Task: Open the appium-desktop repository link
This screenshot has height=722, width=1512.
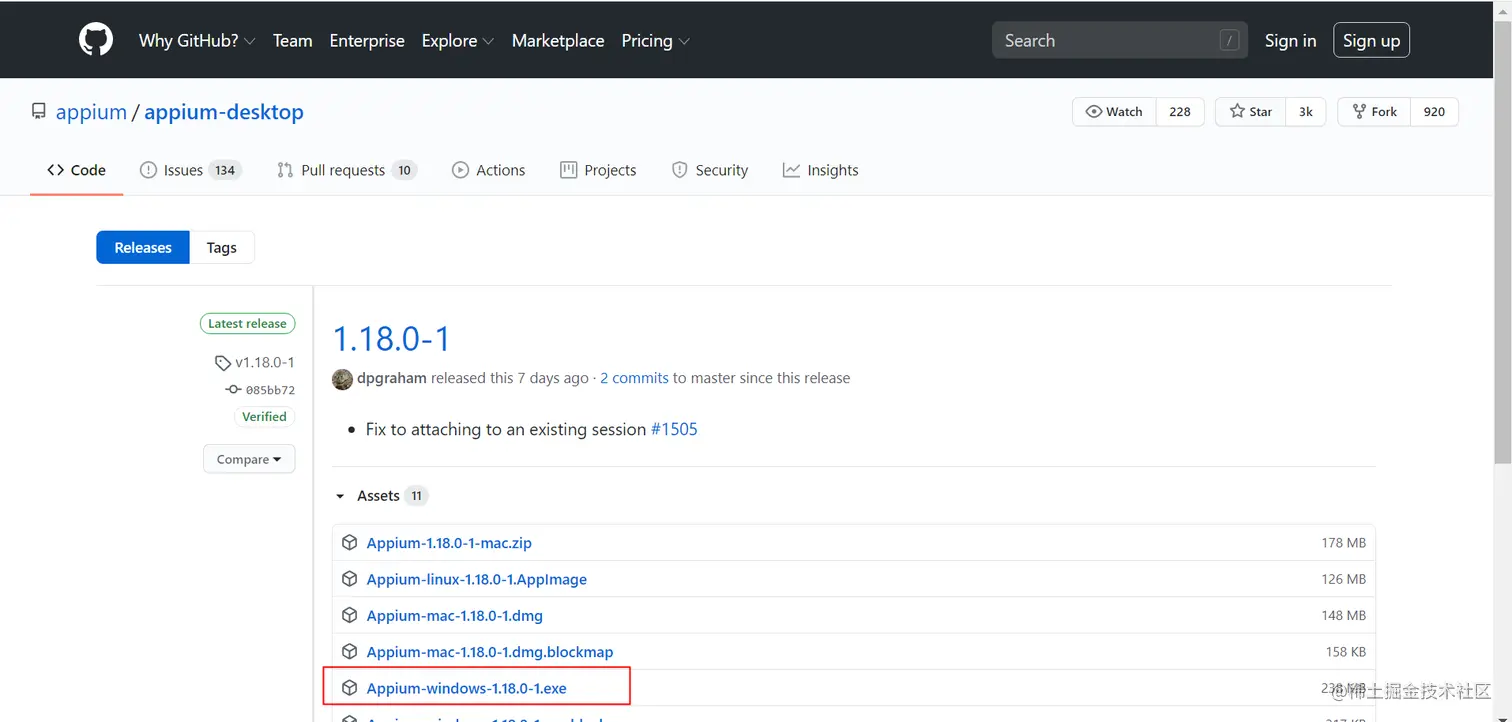Action: [224, 112]
